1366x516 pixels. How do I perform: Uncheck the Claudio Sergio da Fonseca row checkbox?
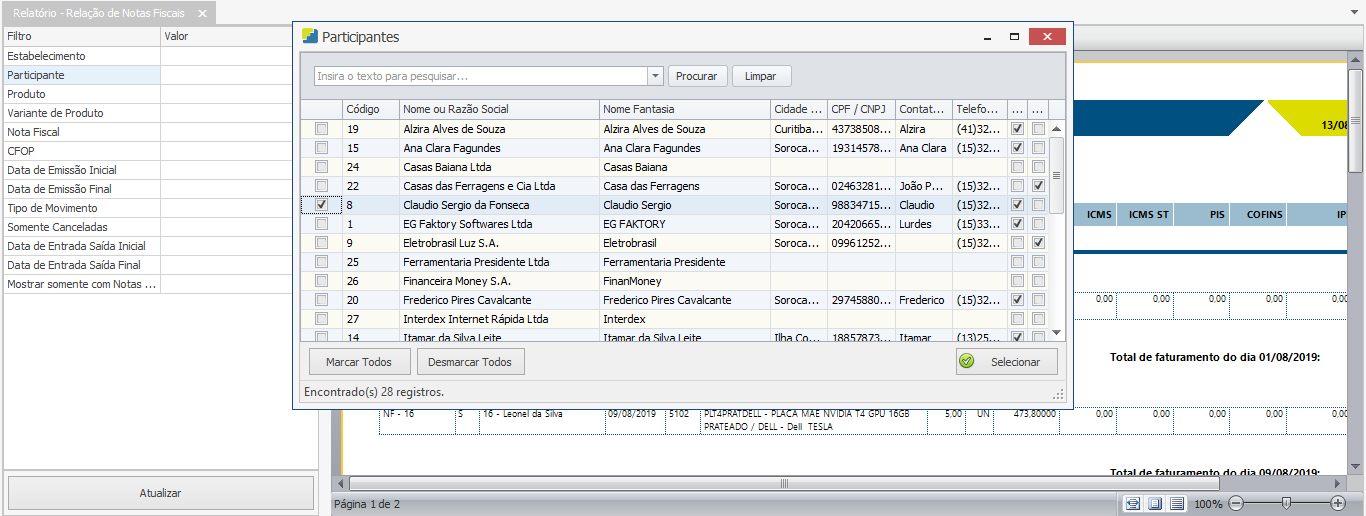click(321, 205)
